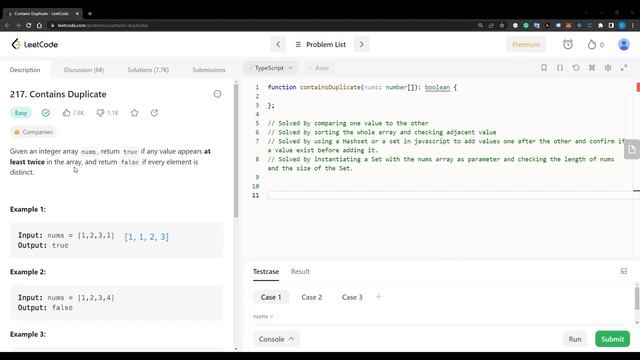Click the format code braces icon
The image size is (640, 360).
pos(560,68)
